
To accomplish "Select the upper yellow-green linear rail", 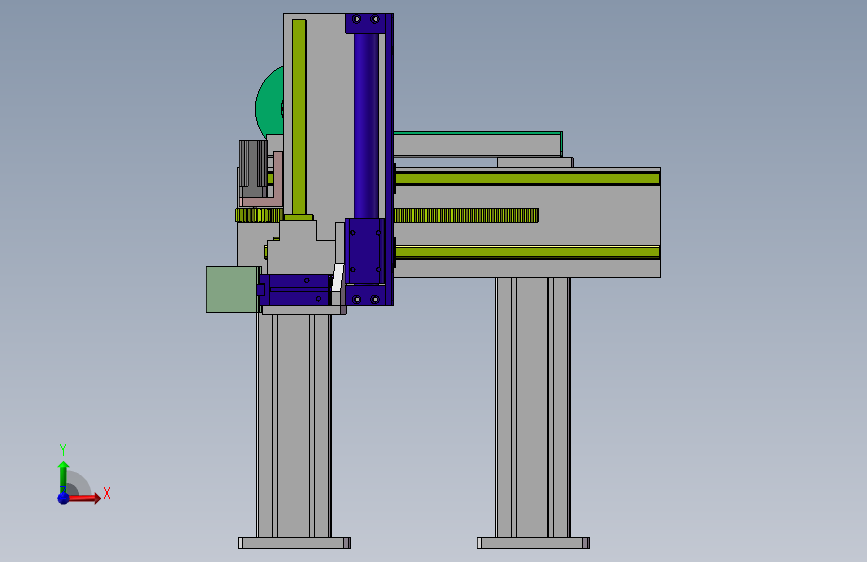I will click(x=527, y=178).
